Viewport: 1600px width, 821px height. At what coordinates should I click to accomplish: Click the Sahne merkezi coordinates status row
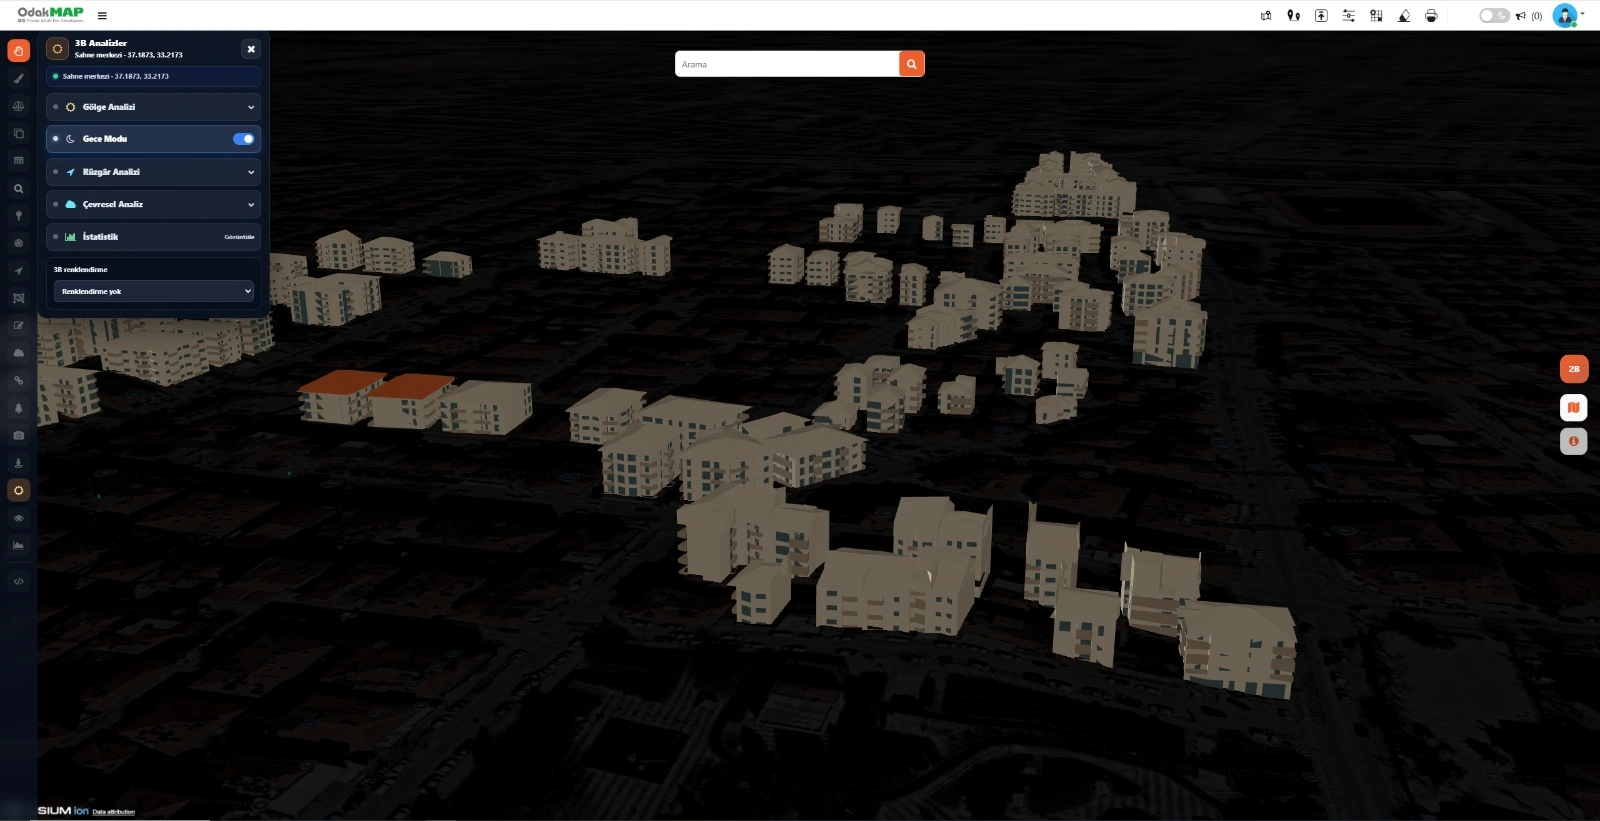pyautogui.click(x=153, y=76)
